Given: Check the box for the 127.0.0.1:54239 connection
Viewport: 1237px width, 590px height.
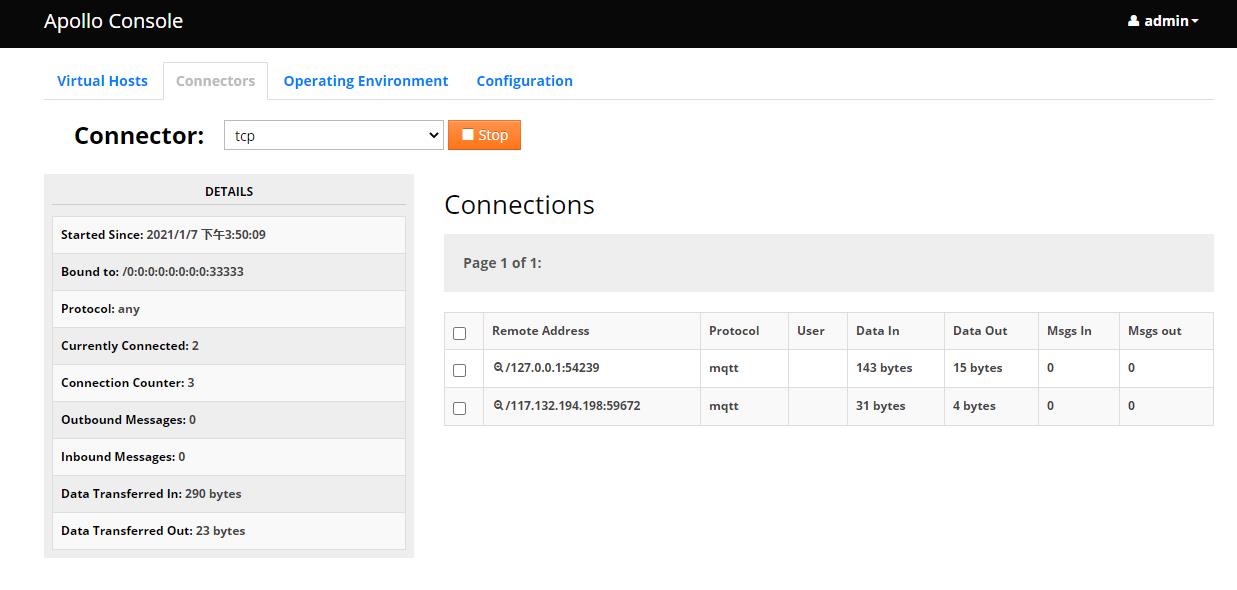Looking at the screenshot, I should point(460,370).
